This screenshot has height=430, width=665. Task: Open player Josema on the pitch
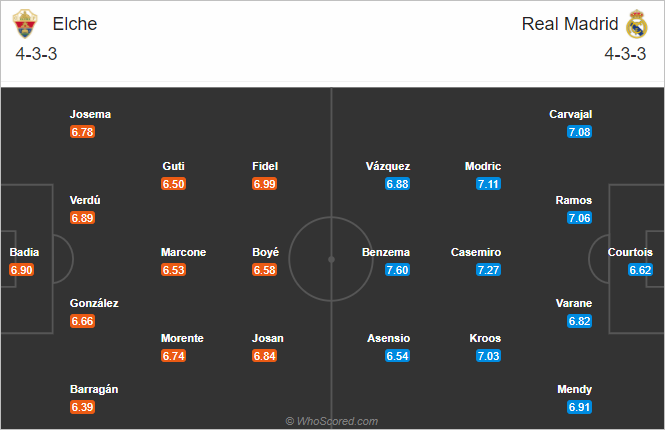(90, 114)
